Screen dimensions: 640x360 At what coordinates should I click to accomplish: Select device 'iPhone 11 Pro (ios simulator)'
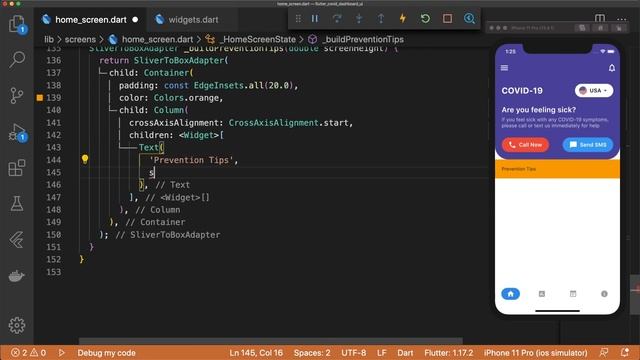point(536,353)
